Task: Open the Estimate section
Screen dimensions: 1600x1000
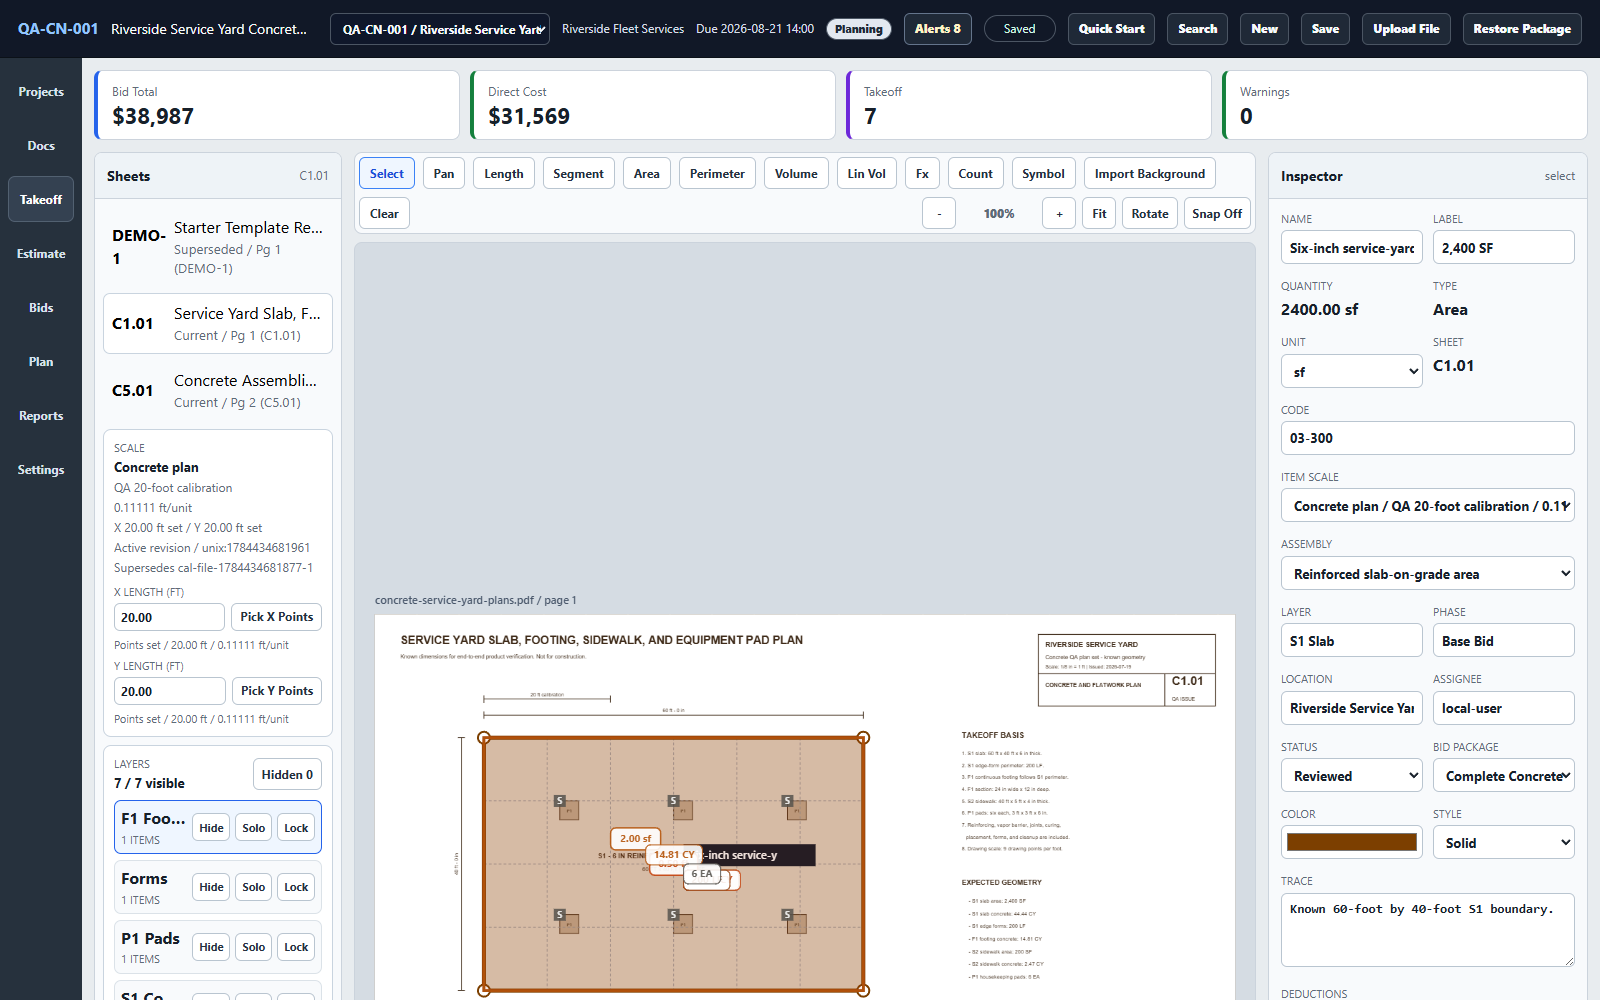Action: [x=41, y=254]
